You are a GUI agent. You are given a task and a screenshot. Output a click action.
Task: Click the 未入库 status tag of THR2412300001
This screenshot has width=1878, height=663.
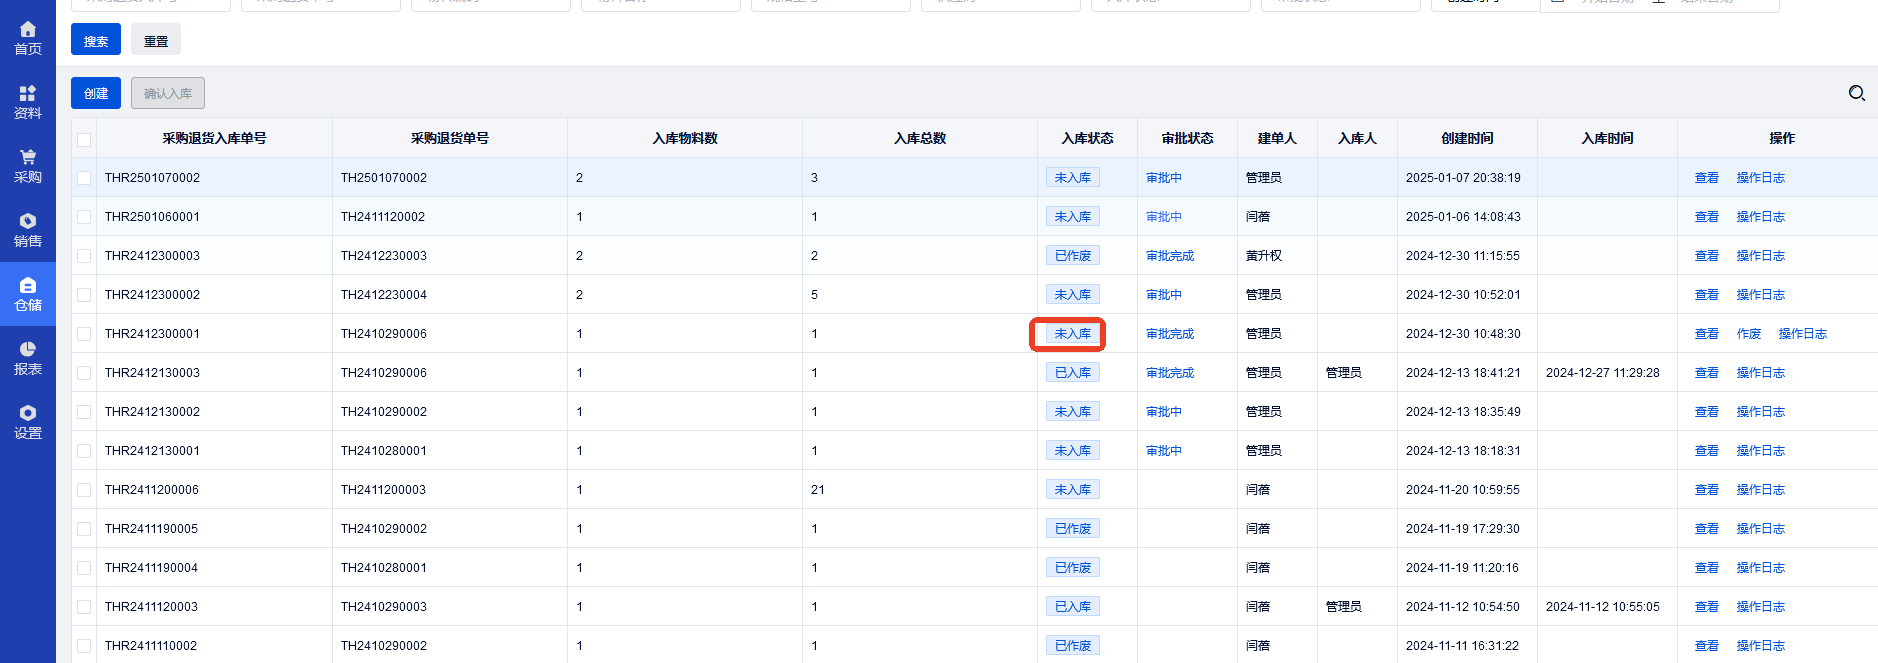click(x=1072, y=334)
